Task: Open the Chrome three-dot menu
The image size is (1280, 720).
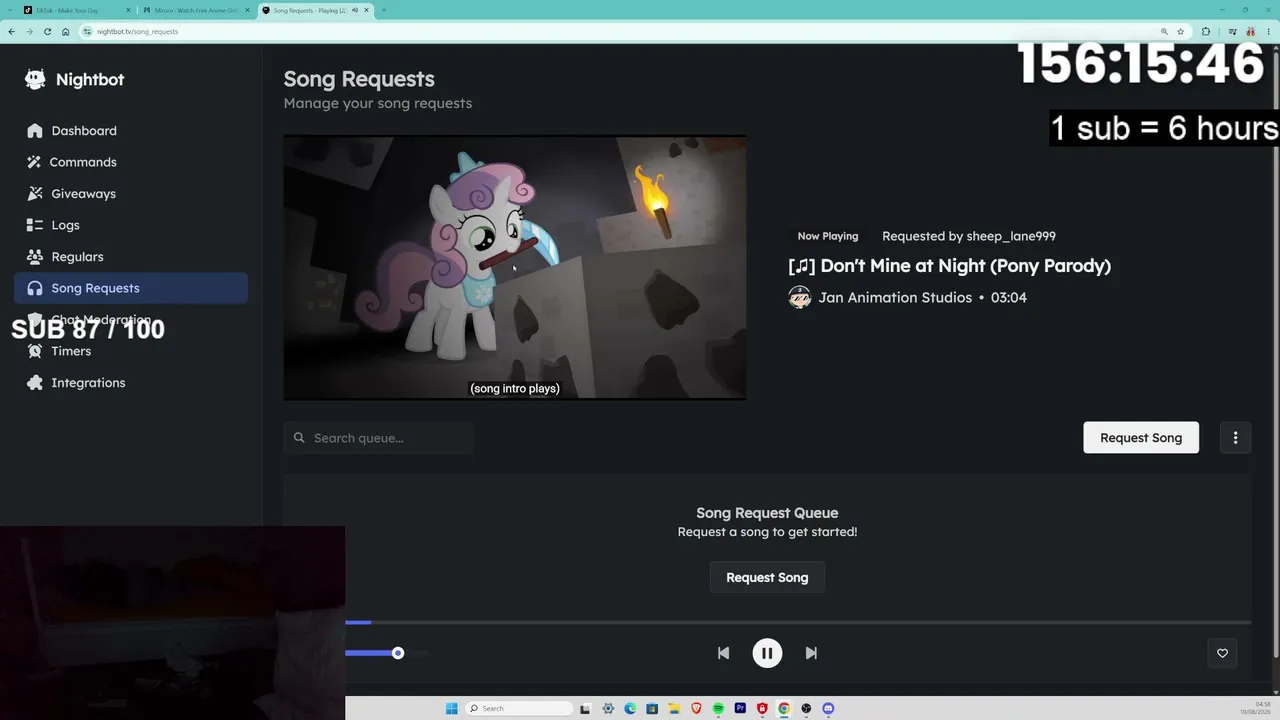Action: coord(1269,31)
